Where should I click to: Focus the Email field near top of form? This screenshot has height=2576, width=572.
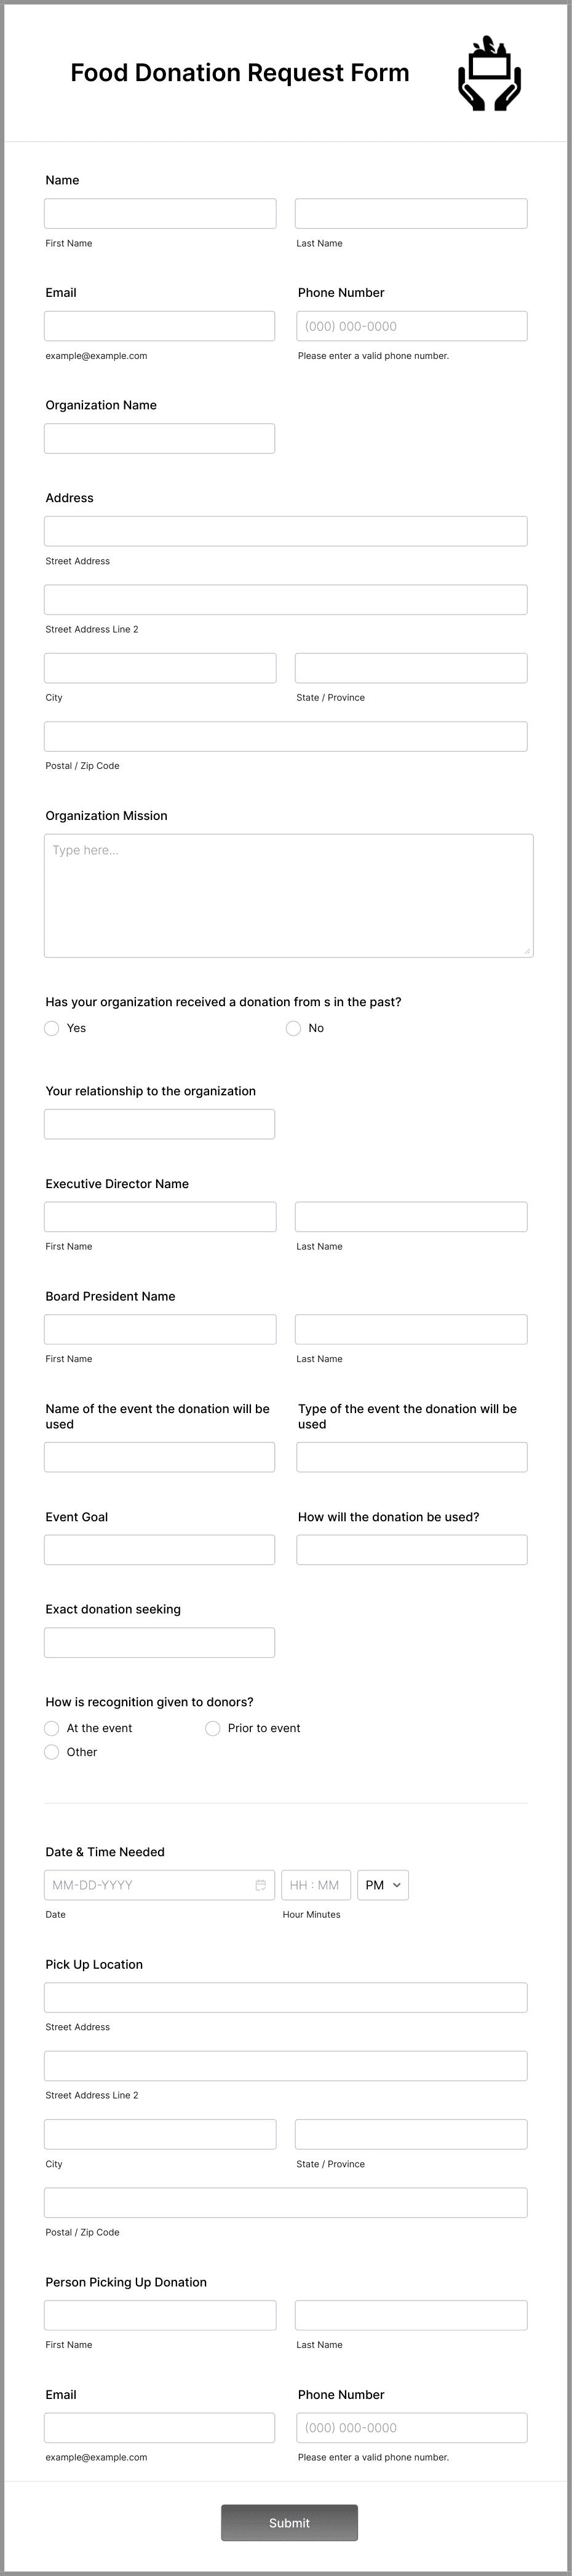point(159,325)
